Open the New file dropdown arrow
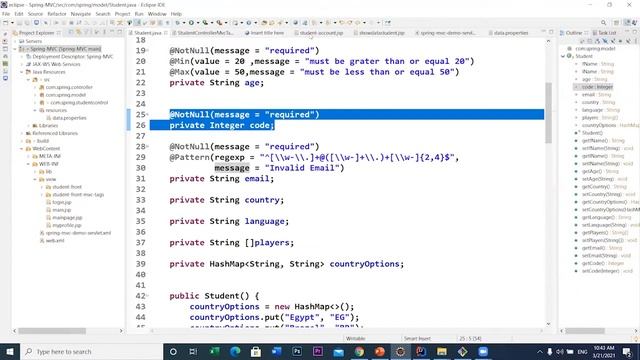 12,23
